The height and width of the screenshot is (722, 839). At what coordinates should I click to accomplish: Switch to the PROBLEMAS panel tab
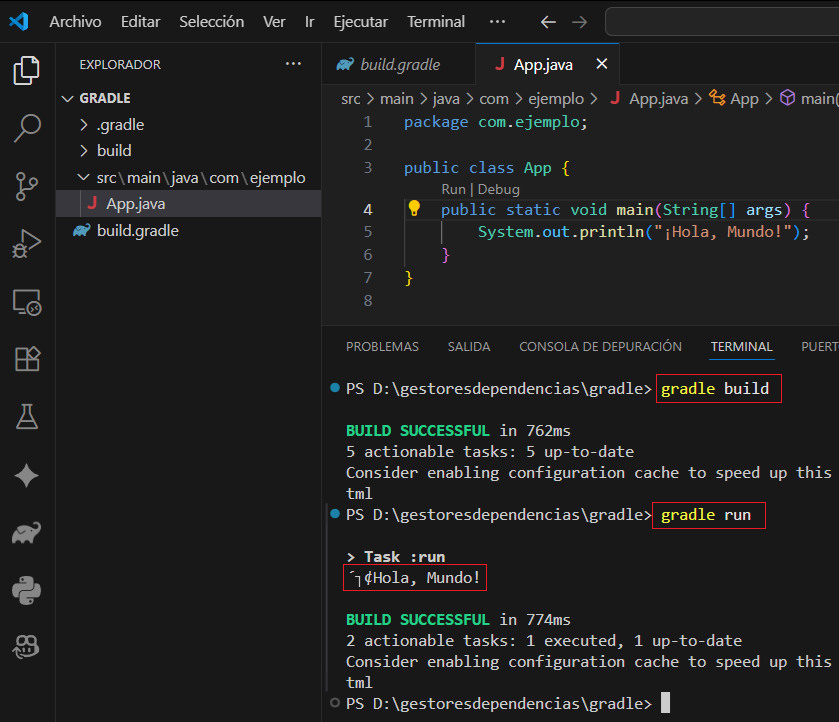(382, 347)
